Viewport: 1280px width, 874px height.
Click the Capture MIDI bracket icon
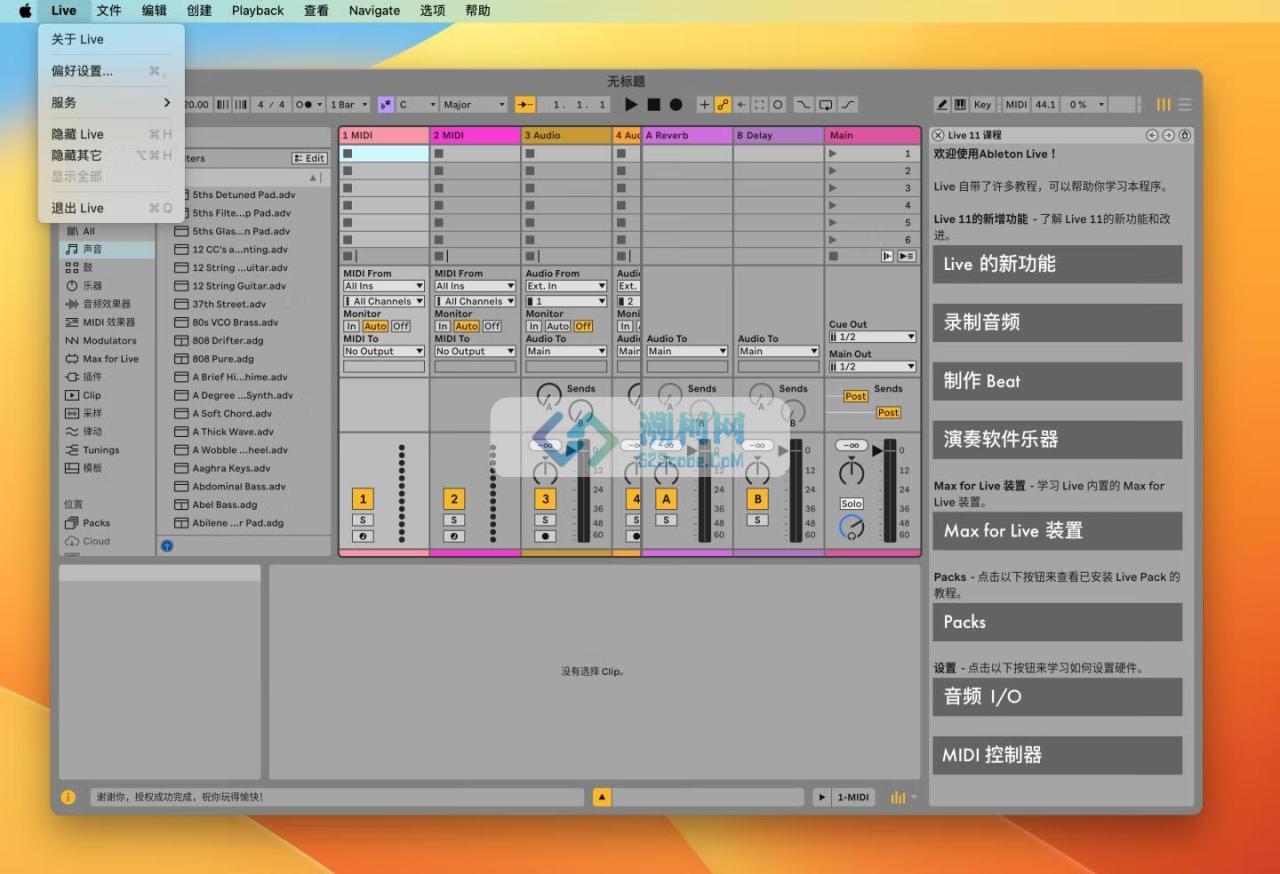click(x=759, y=104)
